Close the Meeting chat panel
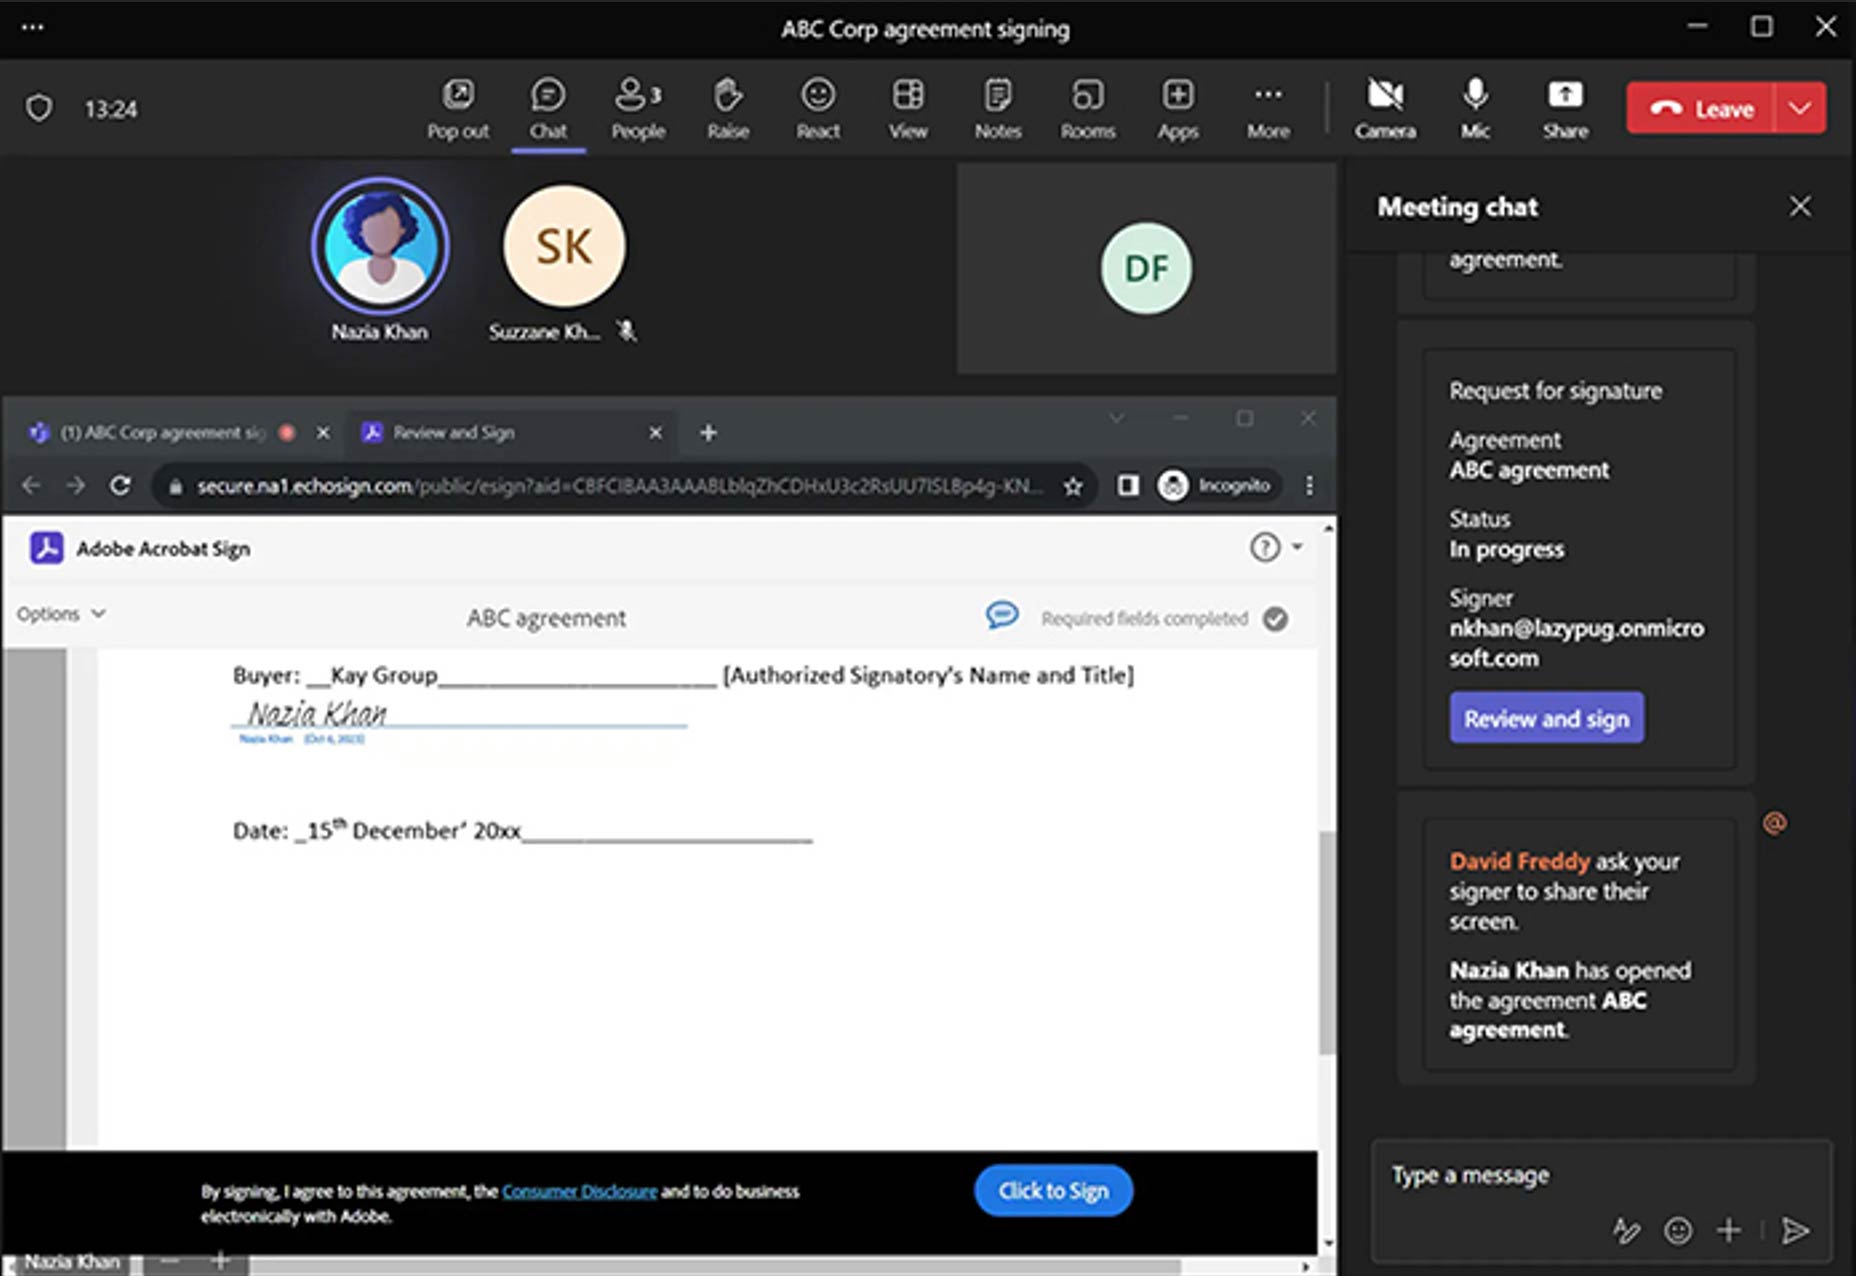The image size is (1856, 1276). coord(1800,206)
